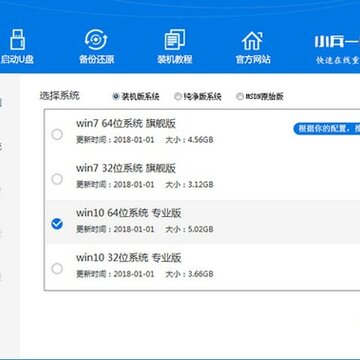
Task: Open the 官方网站 home icon
Action: coord(252,41)
